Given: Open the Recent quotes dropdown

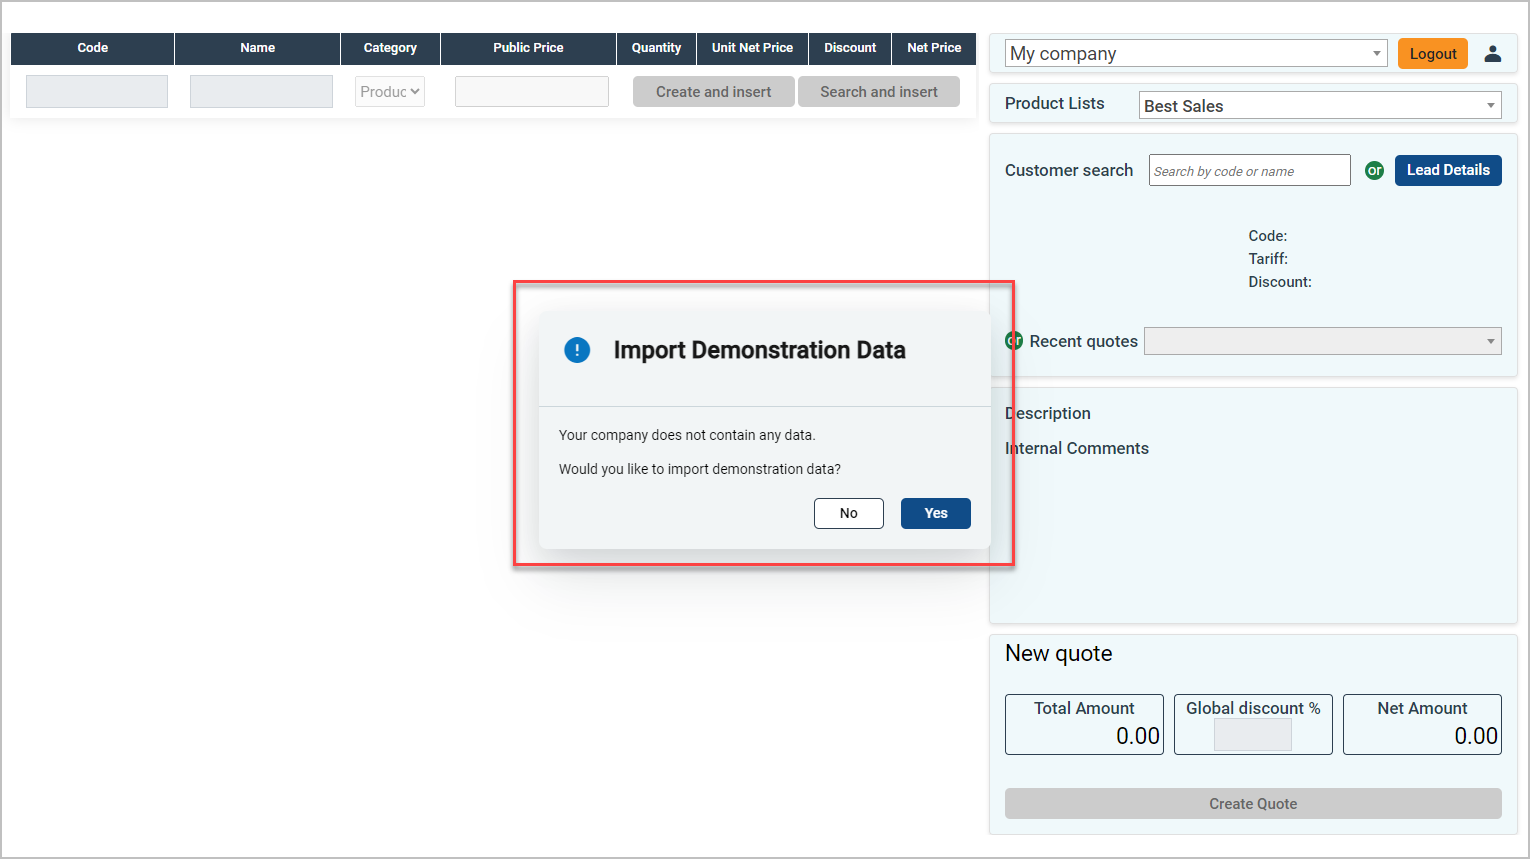Looking at the screenshot, I should coord(1322,341).
